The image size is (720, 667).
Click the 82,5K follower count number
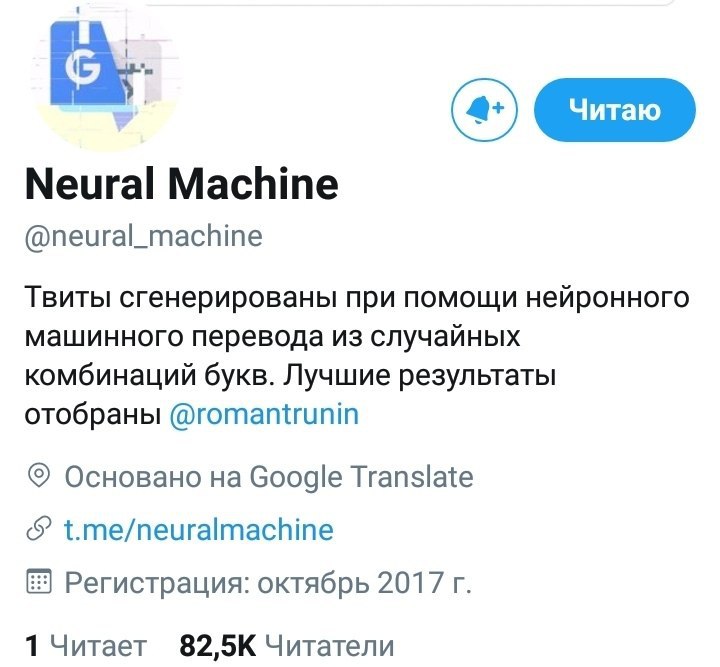(x=217, y=645)
